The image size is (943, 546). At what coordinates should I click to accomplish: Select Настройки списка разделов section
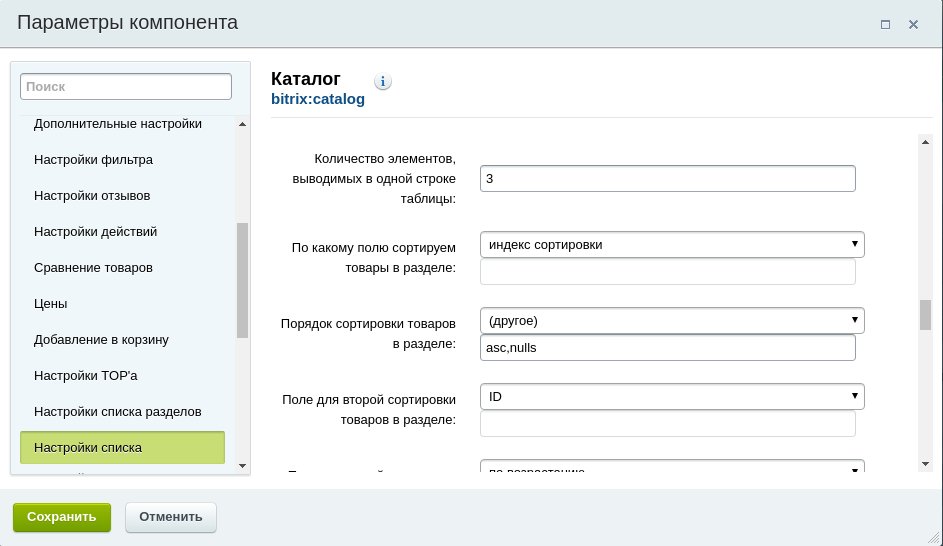tap(117, 413)
